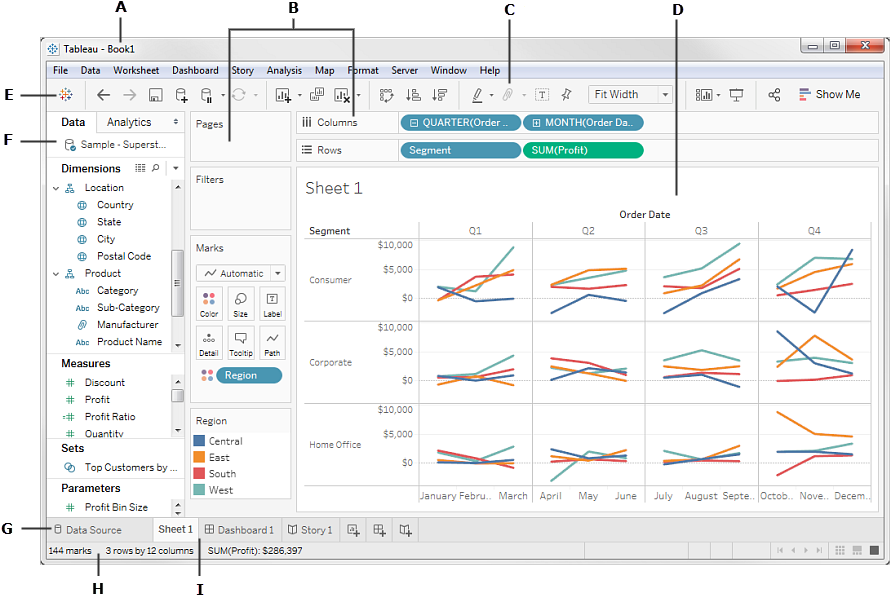
Task: Open the Story 1 tab
Action: [x=310, y=530]
